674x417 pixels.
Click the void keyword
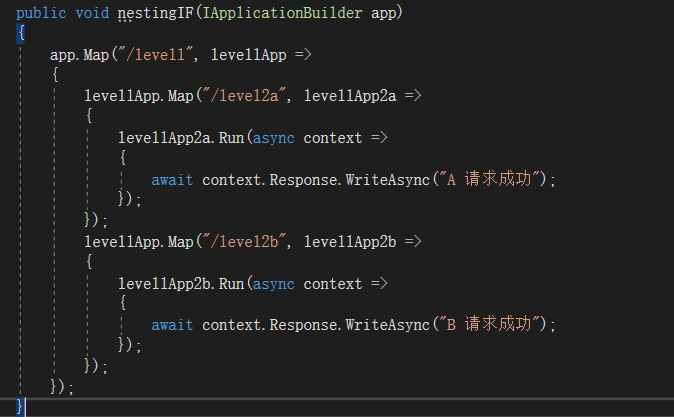(x=92, y=13)
